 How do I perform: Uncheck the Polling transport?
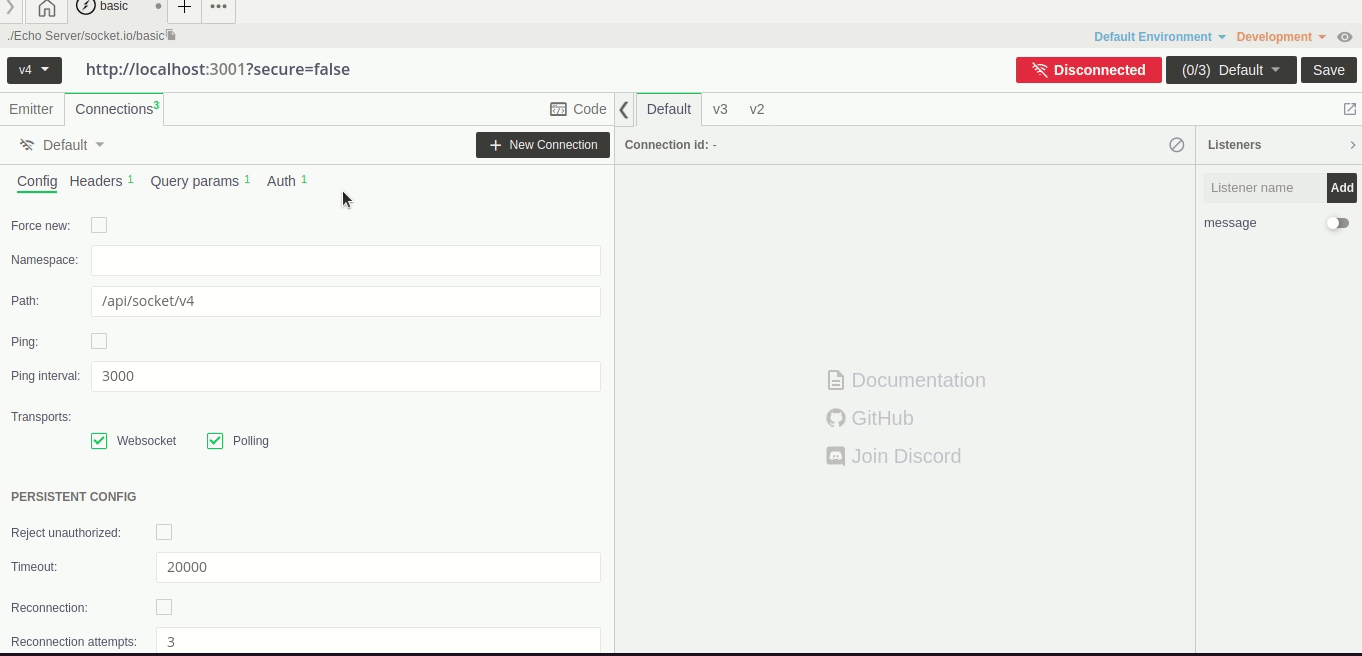coord(215,441)
